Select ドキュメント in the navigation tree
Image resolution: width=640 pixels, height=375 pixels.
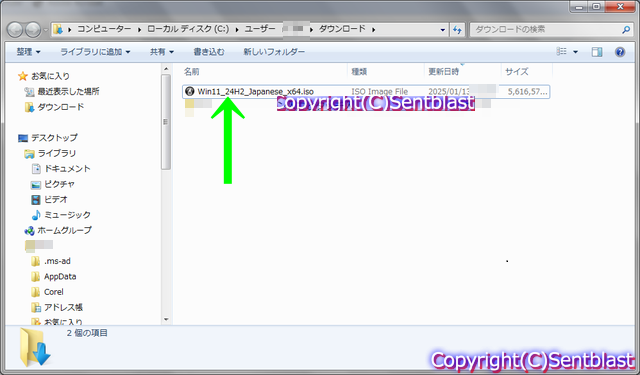[67, 169]
